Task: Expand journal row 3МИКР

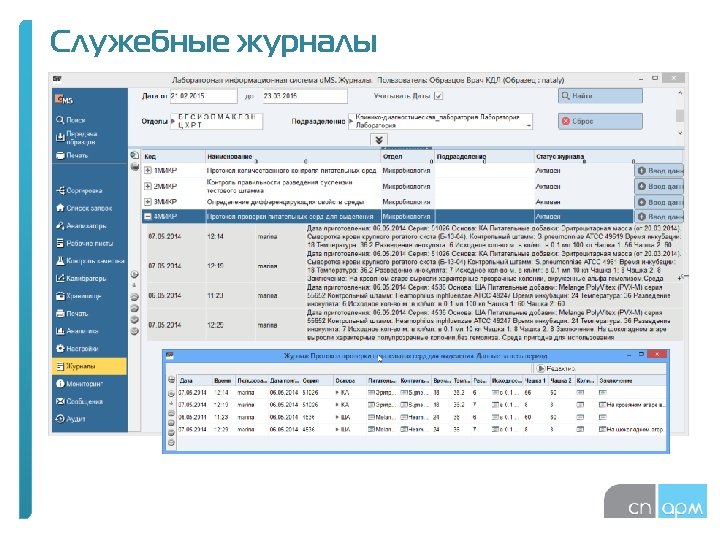Action: tap(148, 202)
